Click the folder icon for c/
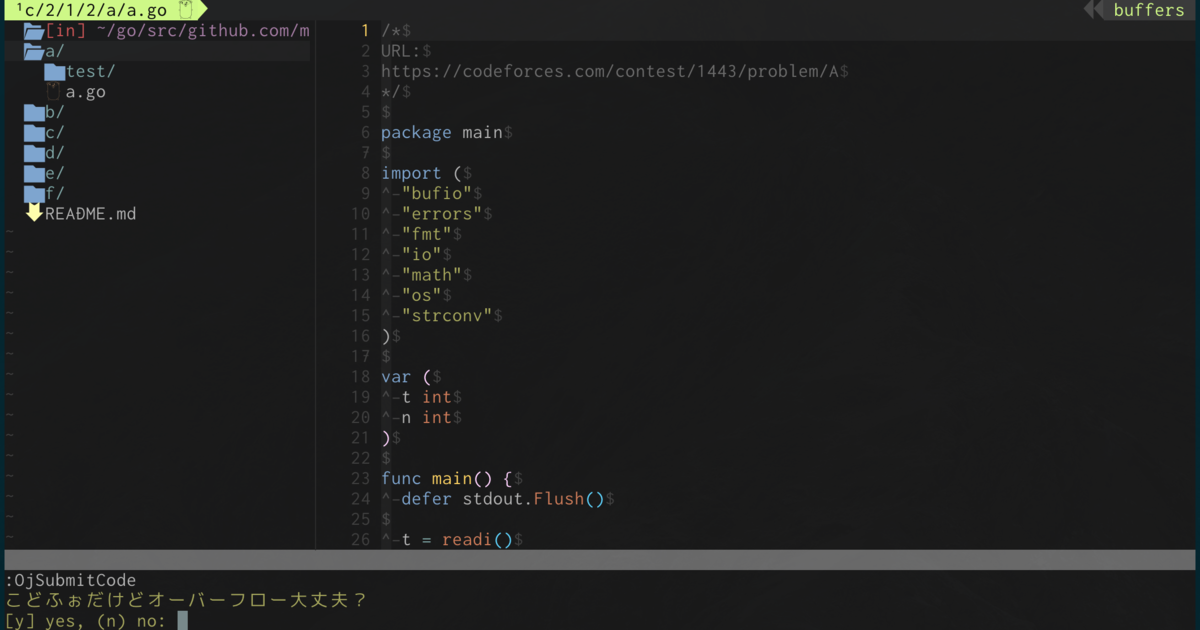Screen dimensions: 1200x630 (34, 133)
